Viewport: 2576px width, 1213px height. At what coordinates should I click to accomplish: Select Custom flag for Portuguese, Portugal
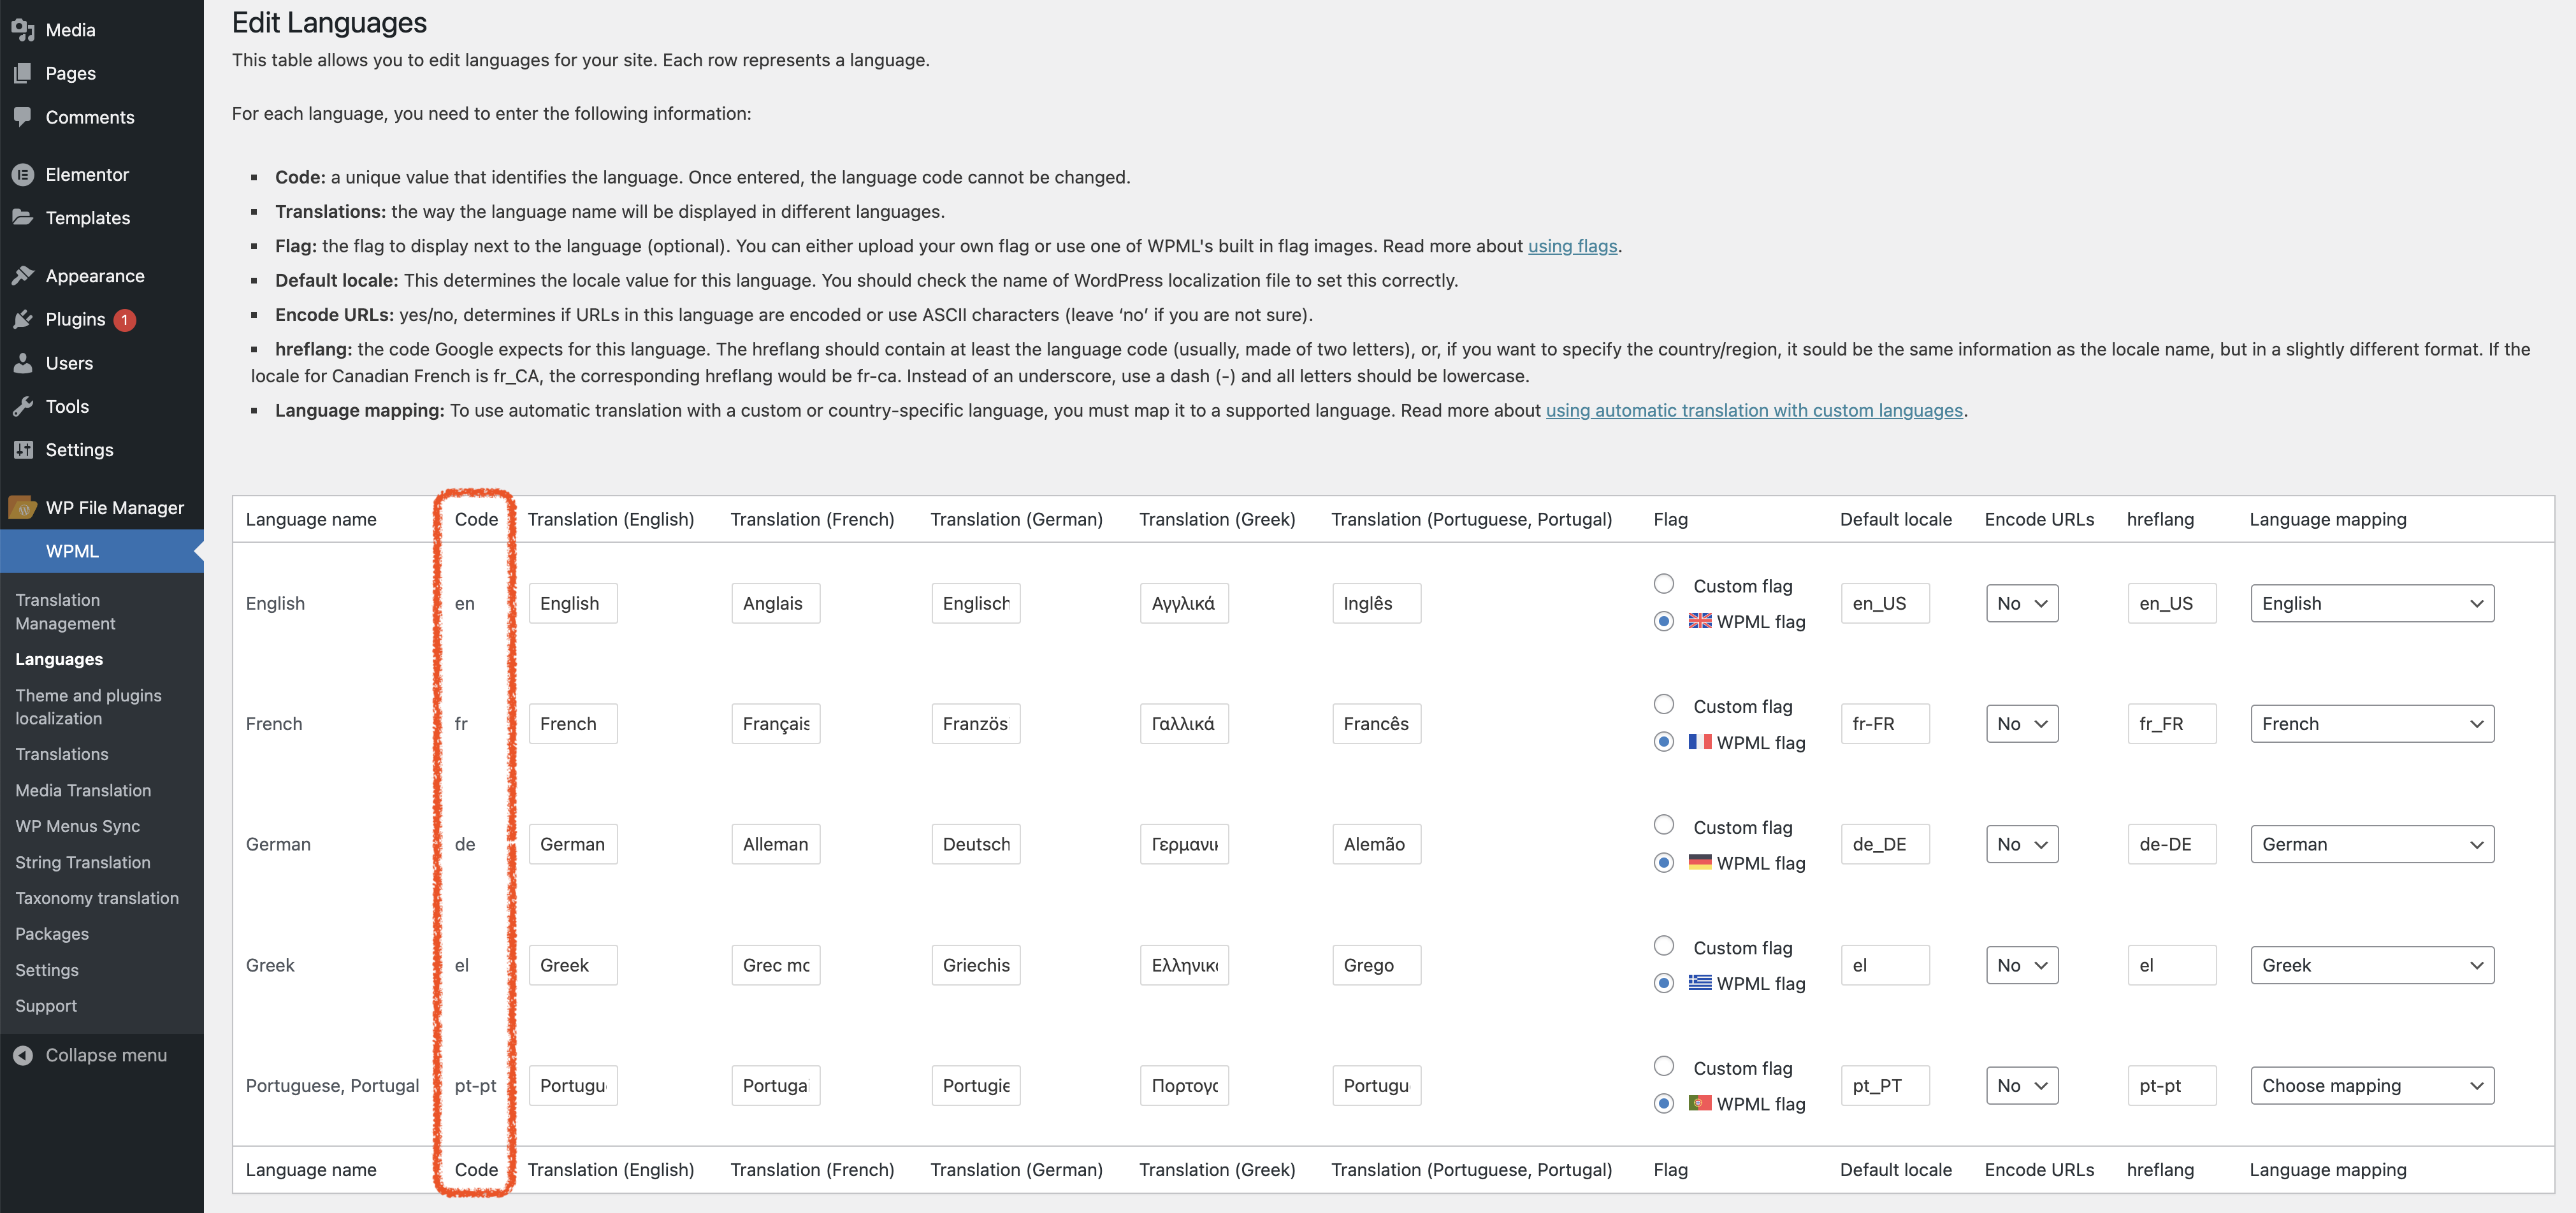click(1664, 1066)
